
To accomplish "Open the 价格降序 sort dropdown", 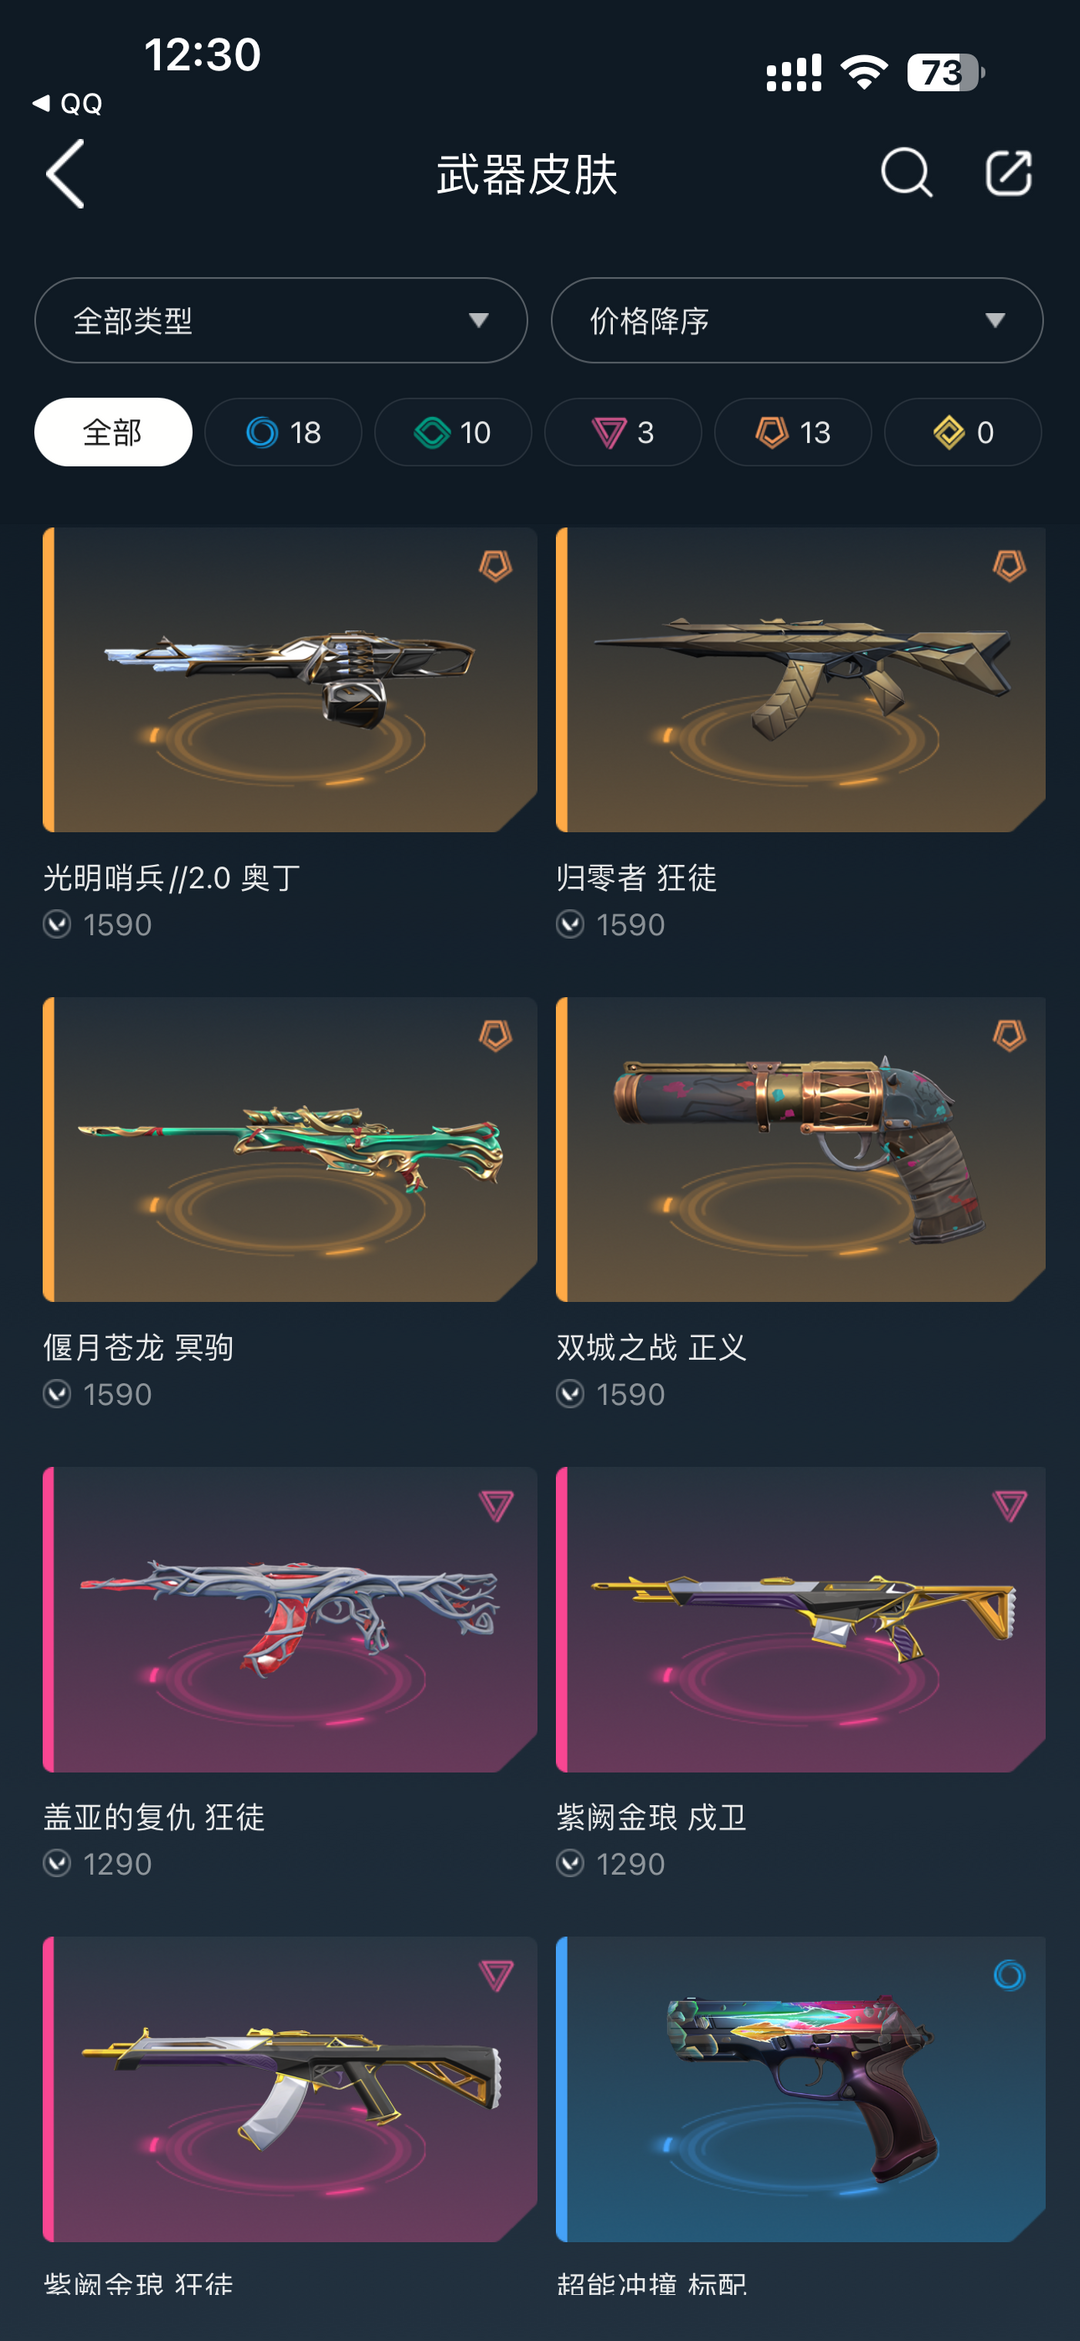I will pos(797,320).
